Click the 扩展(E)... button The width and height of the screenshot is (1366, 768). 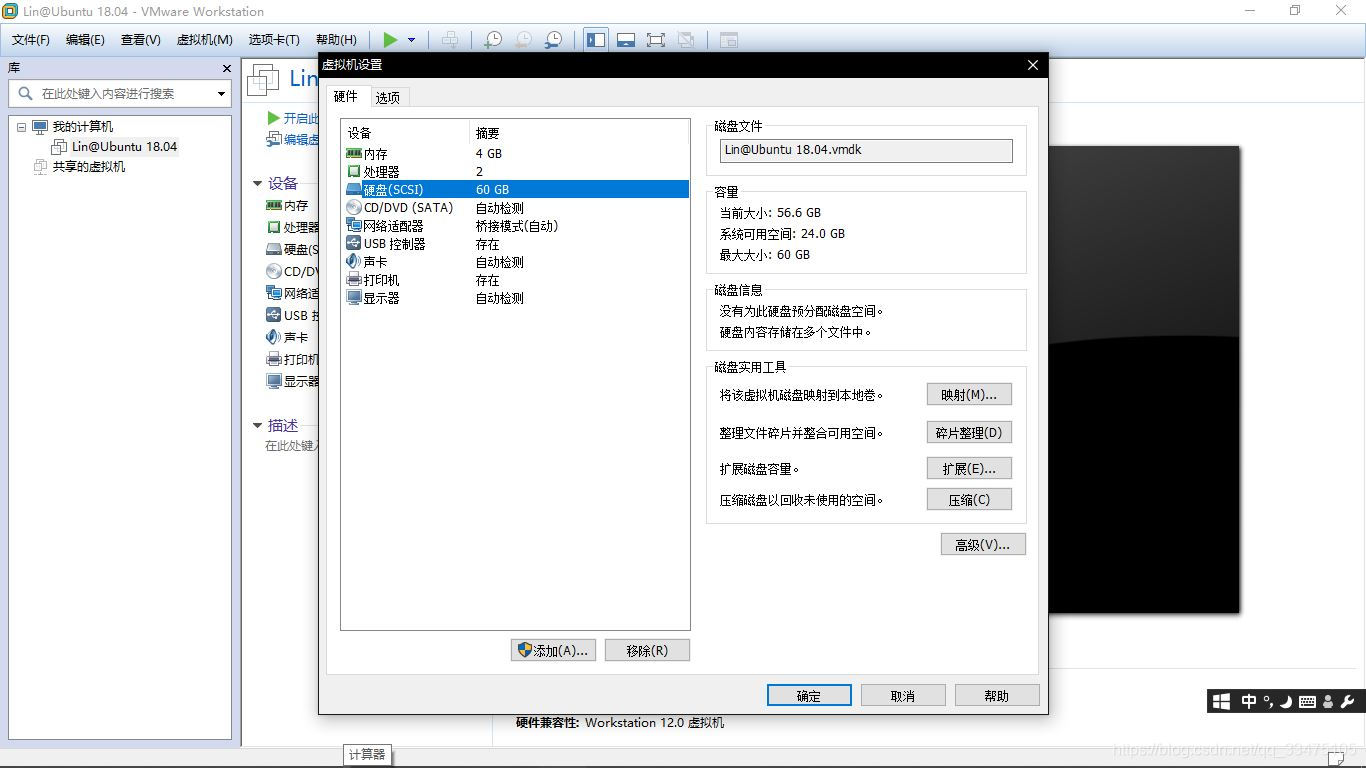[969, 468]
